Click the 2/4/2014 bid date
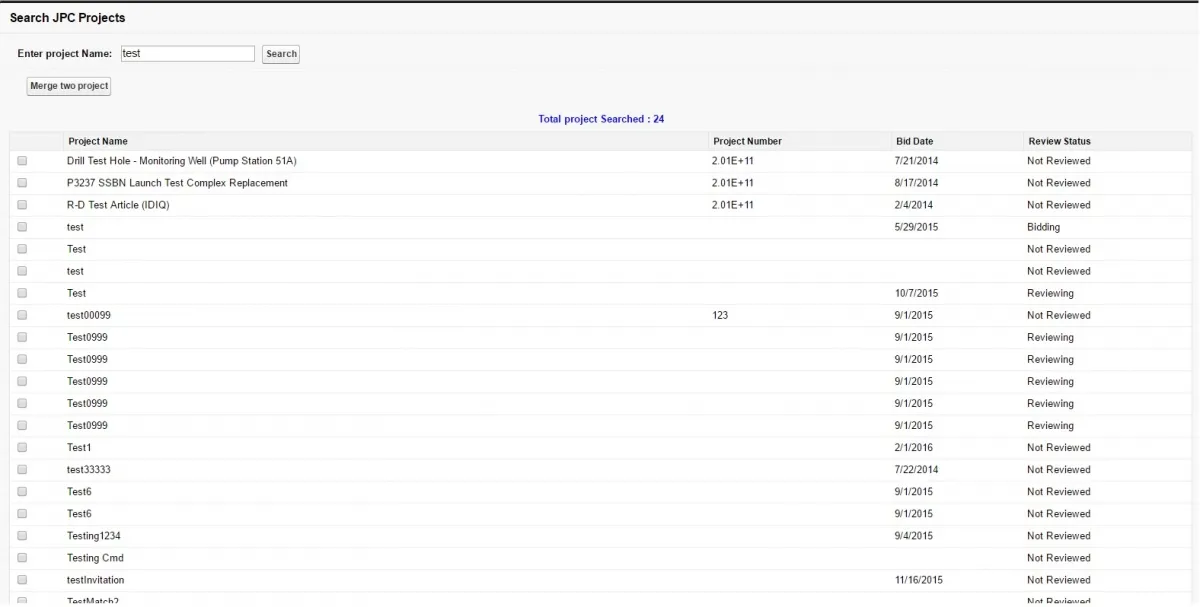Screen dimensions: 1200x607 [x=914, y=205]
